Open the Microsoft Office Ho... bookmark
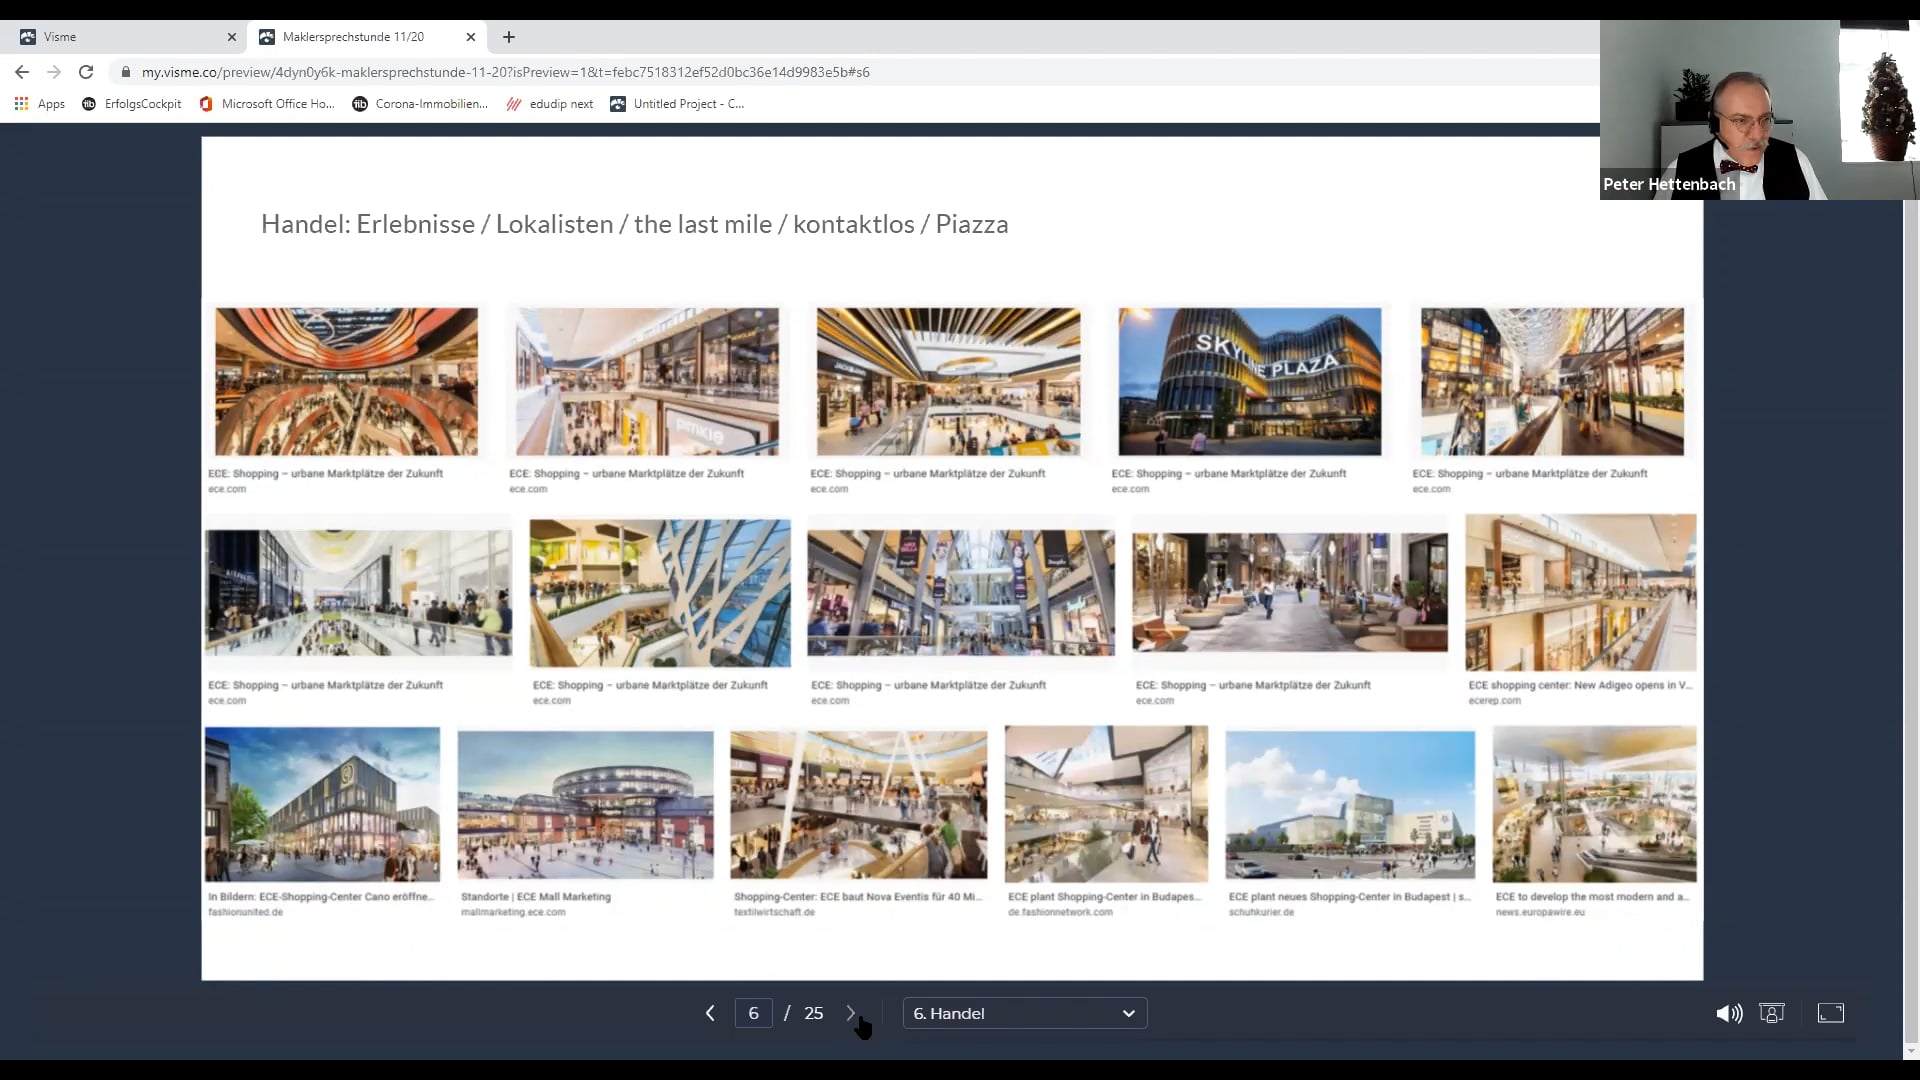 [267, 104]
